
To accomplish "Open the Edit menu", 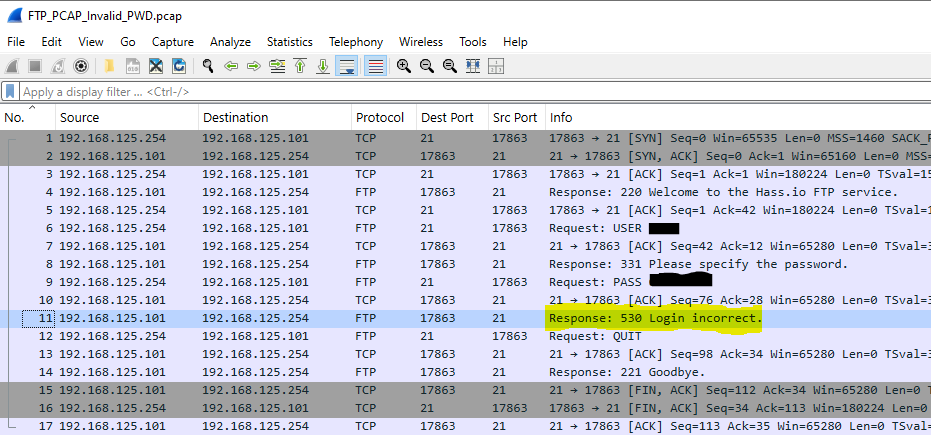I will click(52, 42).
